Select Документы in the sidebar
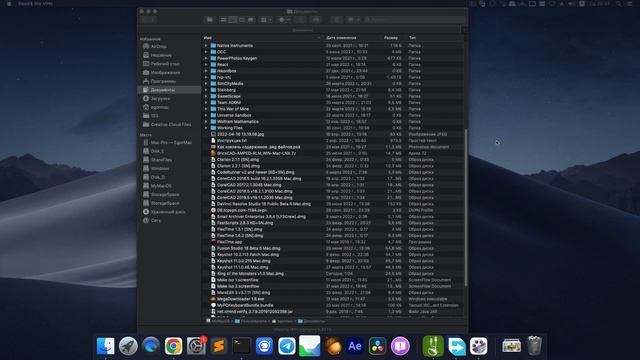Screen dimensions: 640x360 click(170, 89)
